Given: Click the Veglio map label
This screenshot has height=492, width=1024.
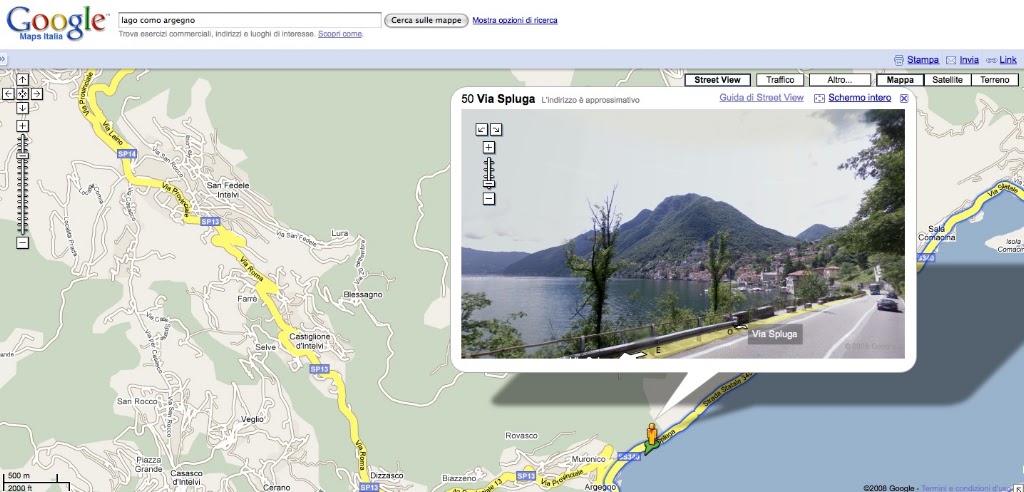Looking at the screenshot, I should pos(252,419).
